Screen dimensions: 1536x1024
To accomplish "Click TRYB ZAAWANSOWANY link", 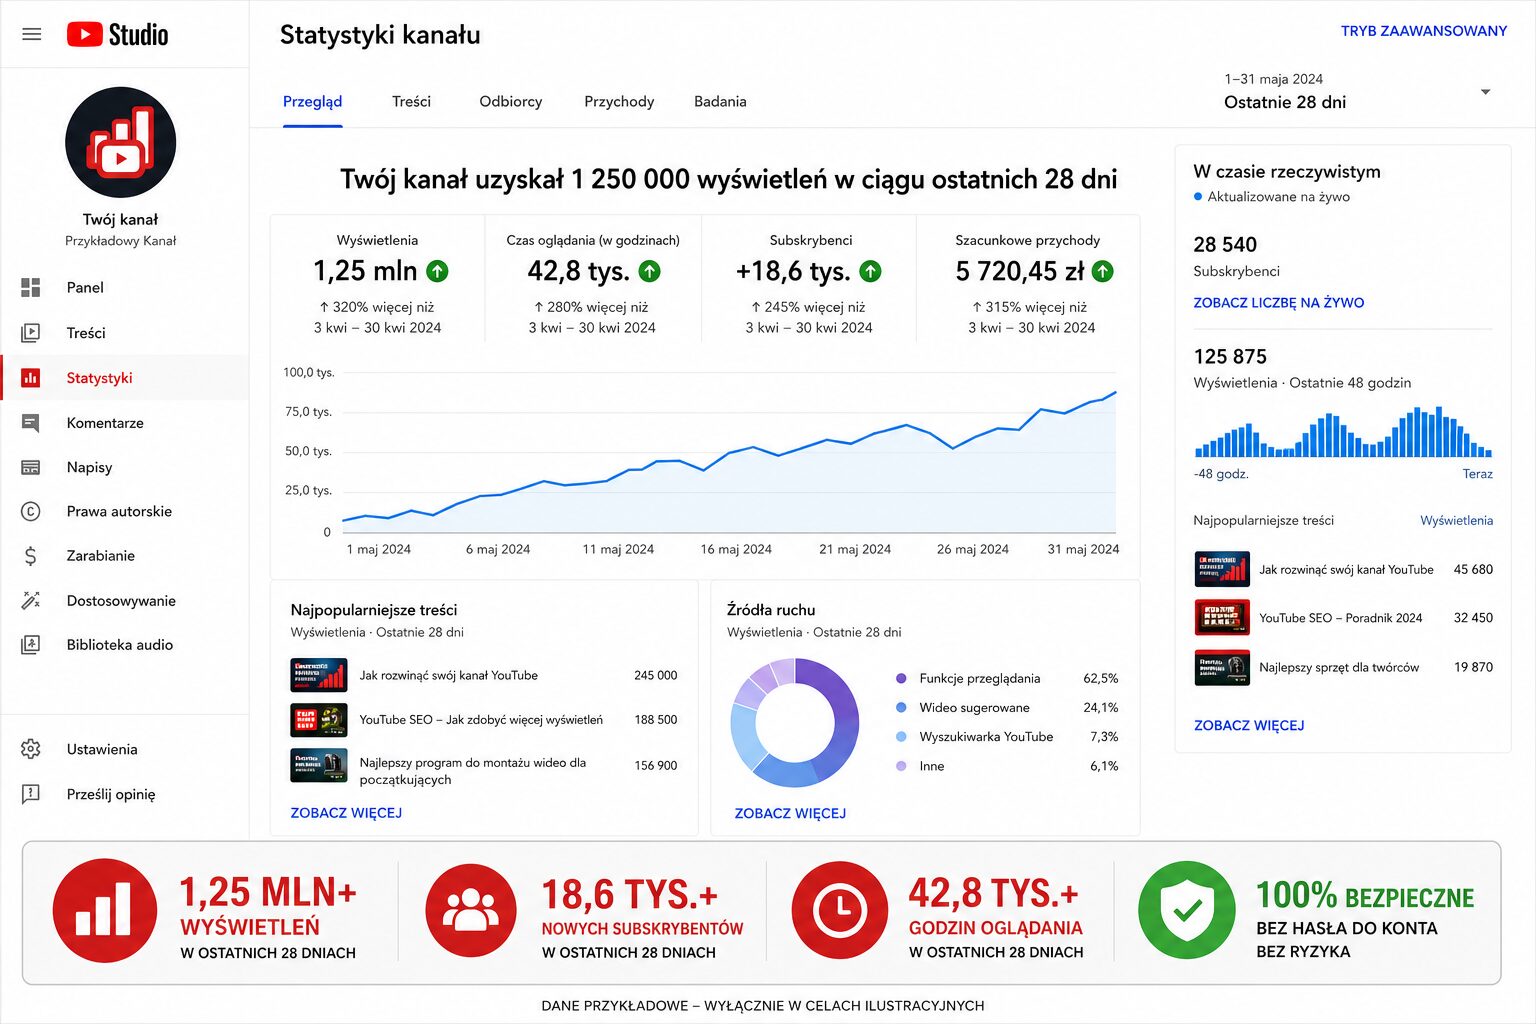I will 1423,31.
